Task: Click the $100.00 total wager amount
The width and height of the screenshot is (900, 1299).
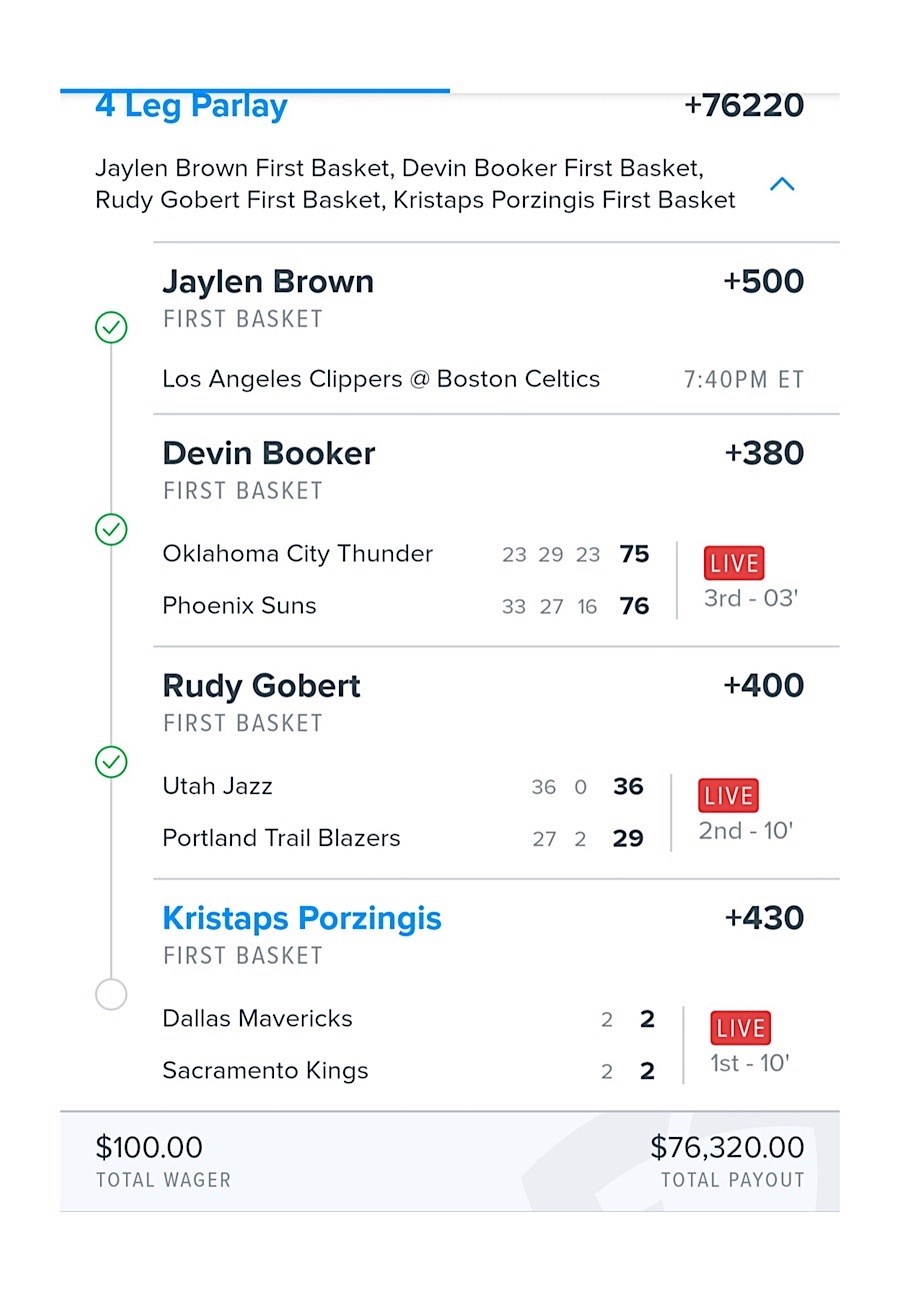Action: click(149, 1147)
